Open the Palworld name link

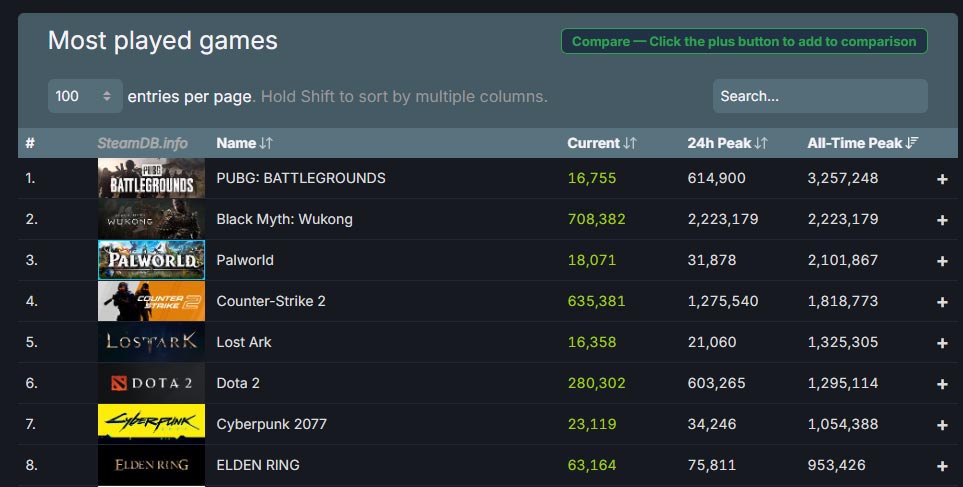(245, 260)
